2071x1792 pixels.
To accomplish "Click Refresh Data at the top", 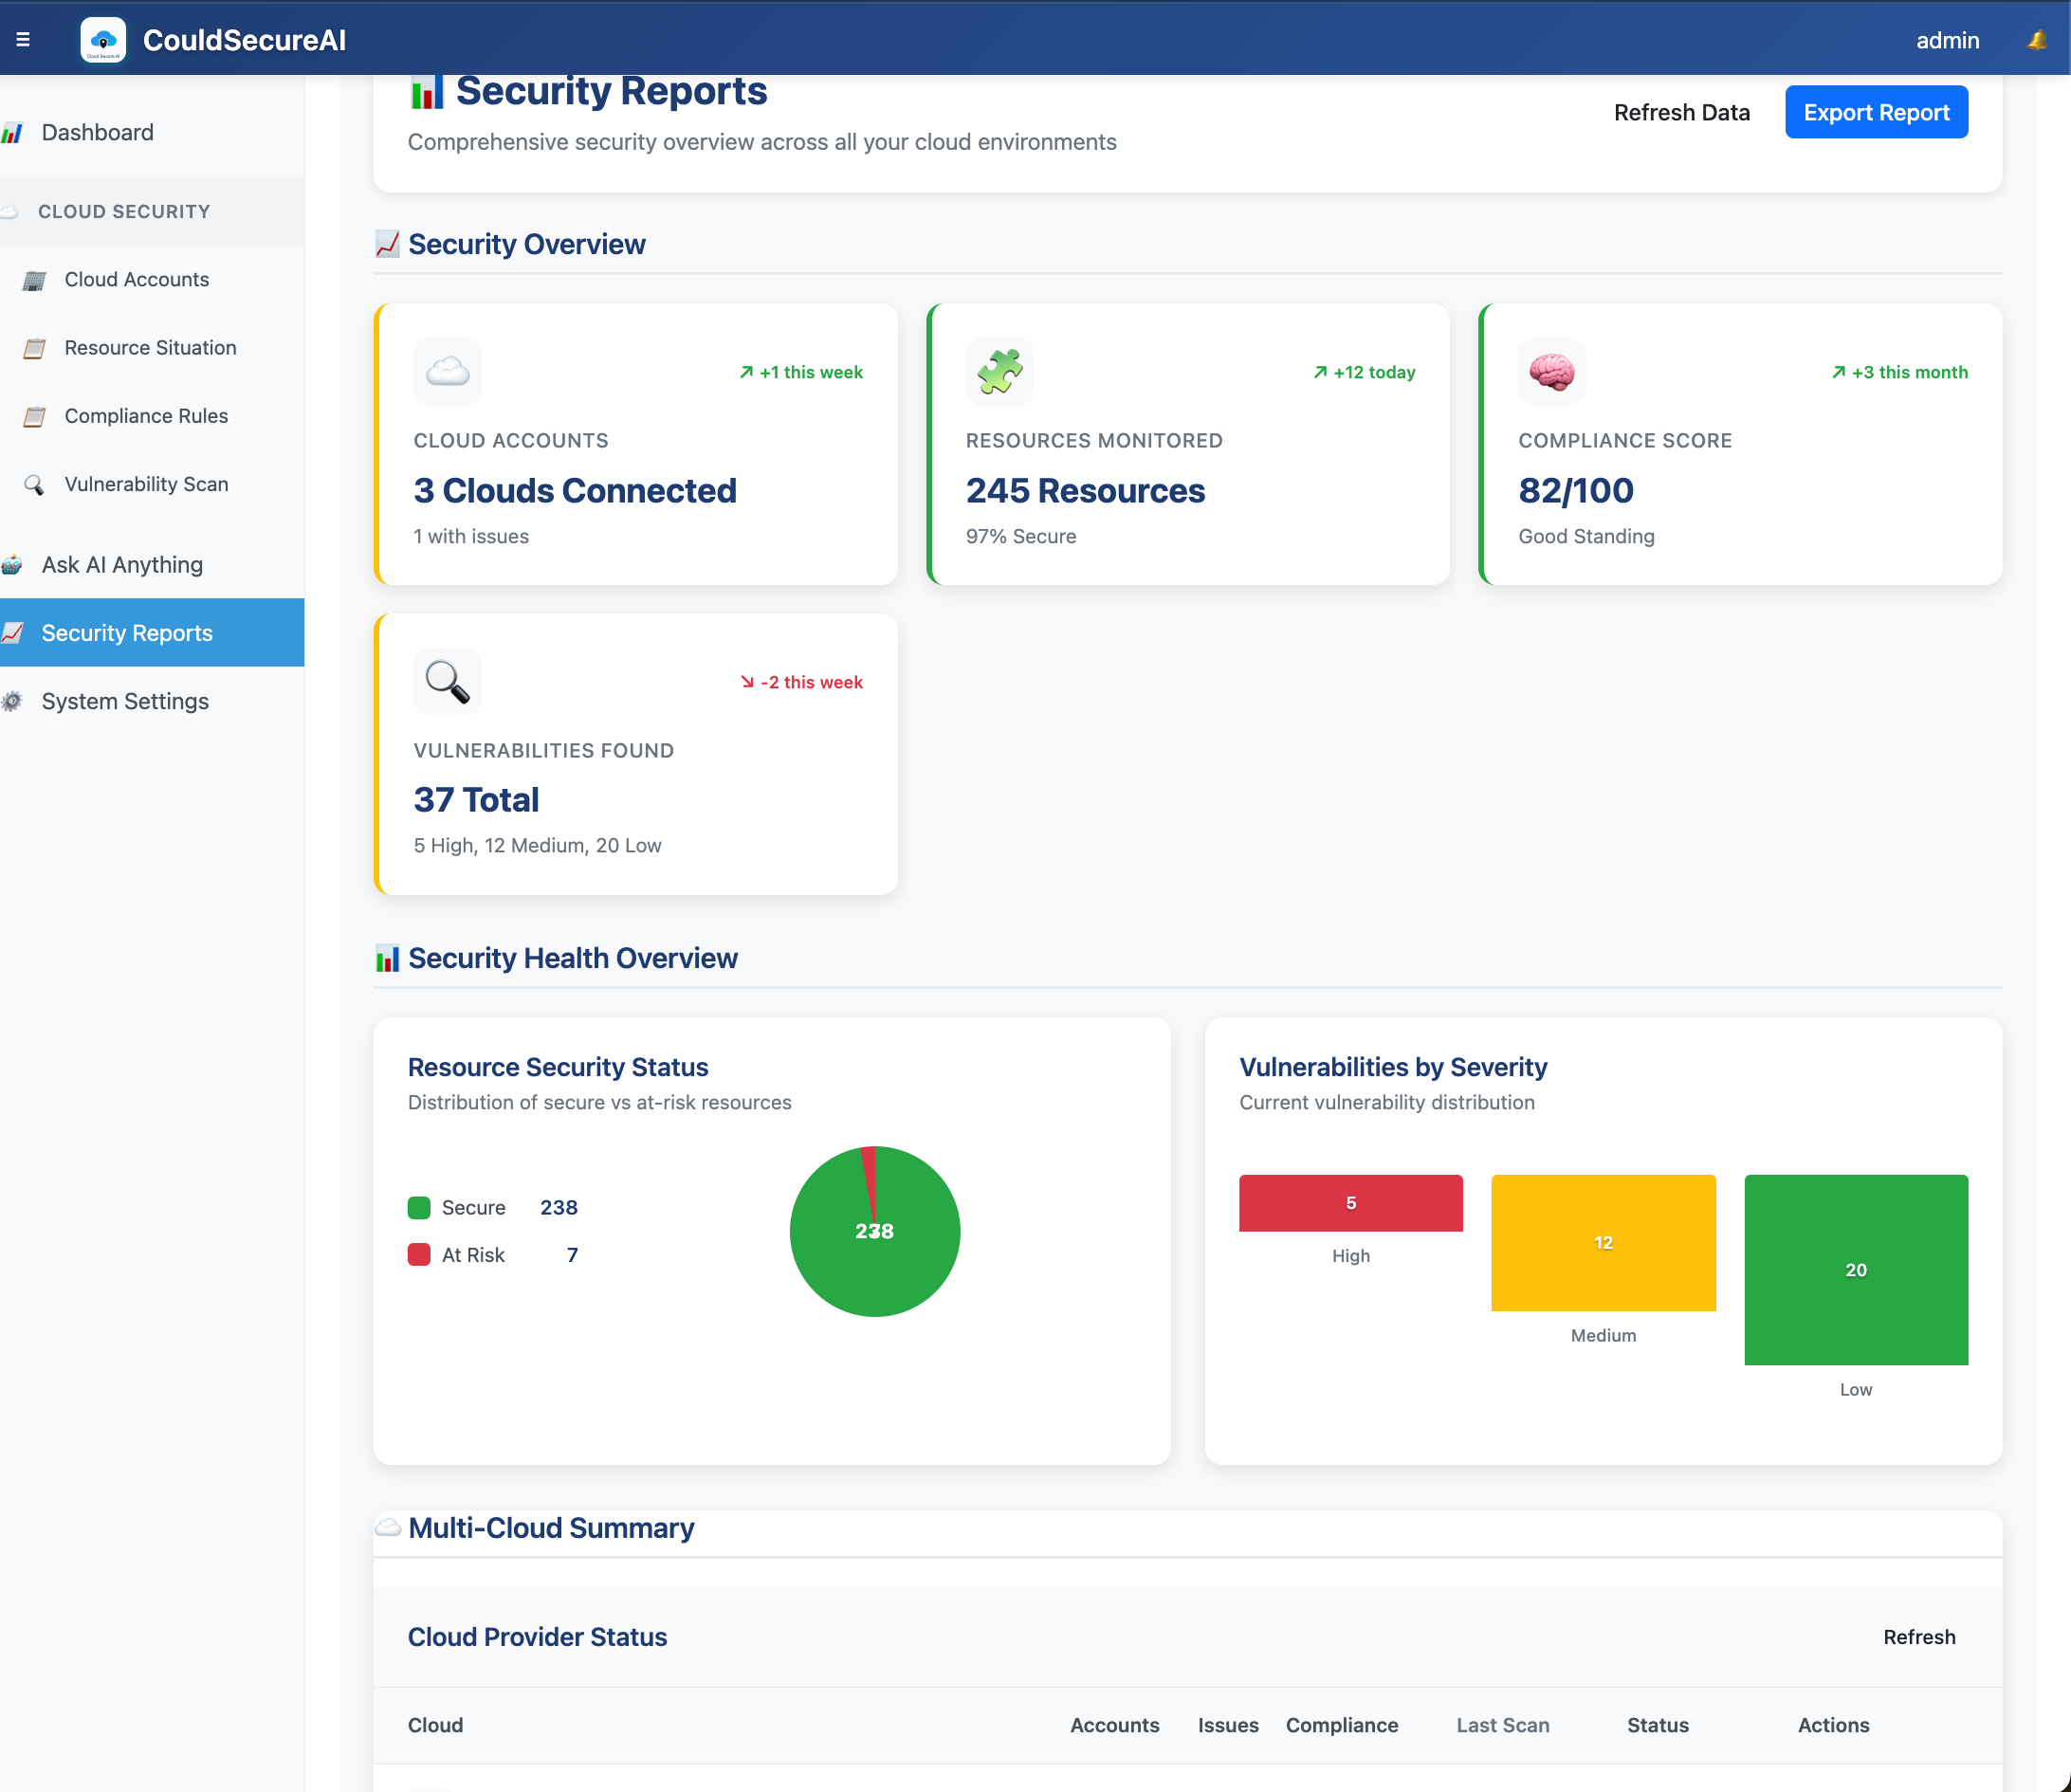I will point(1681,112).
